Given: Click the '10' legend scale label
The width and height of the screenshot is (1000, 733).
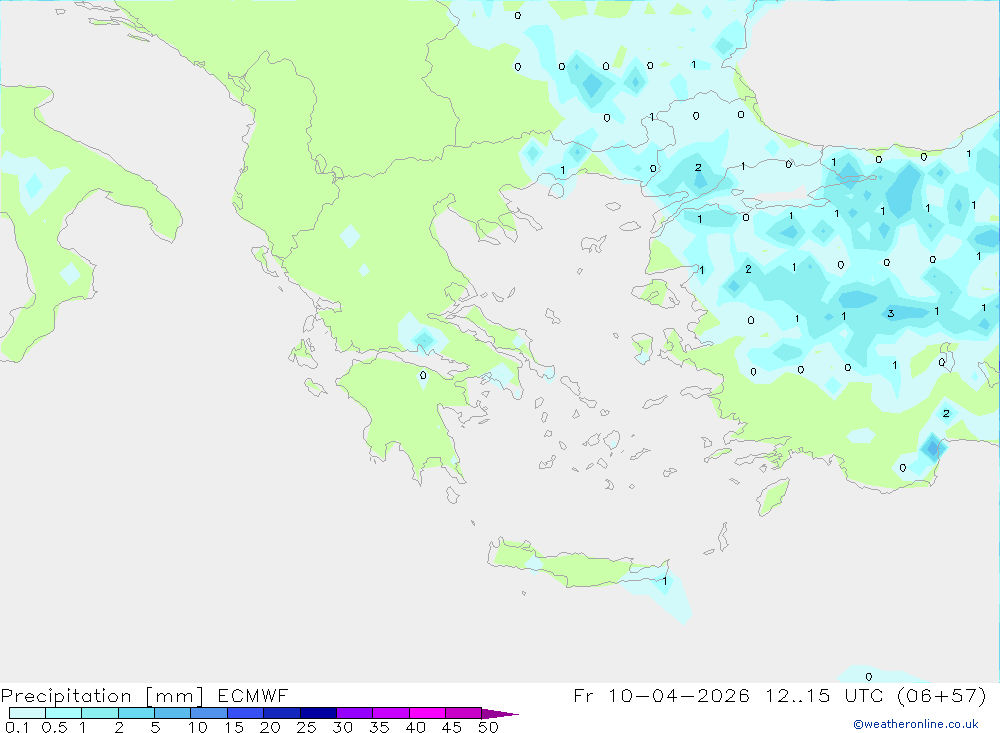Looking at the screenshot, I should [x=198, y=727].
